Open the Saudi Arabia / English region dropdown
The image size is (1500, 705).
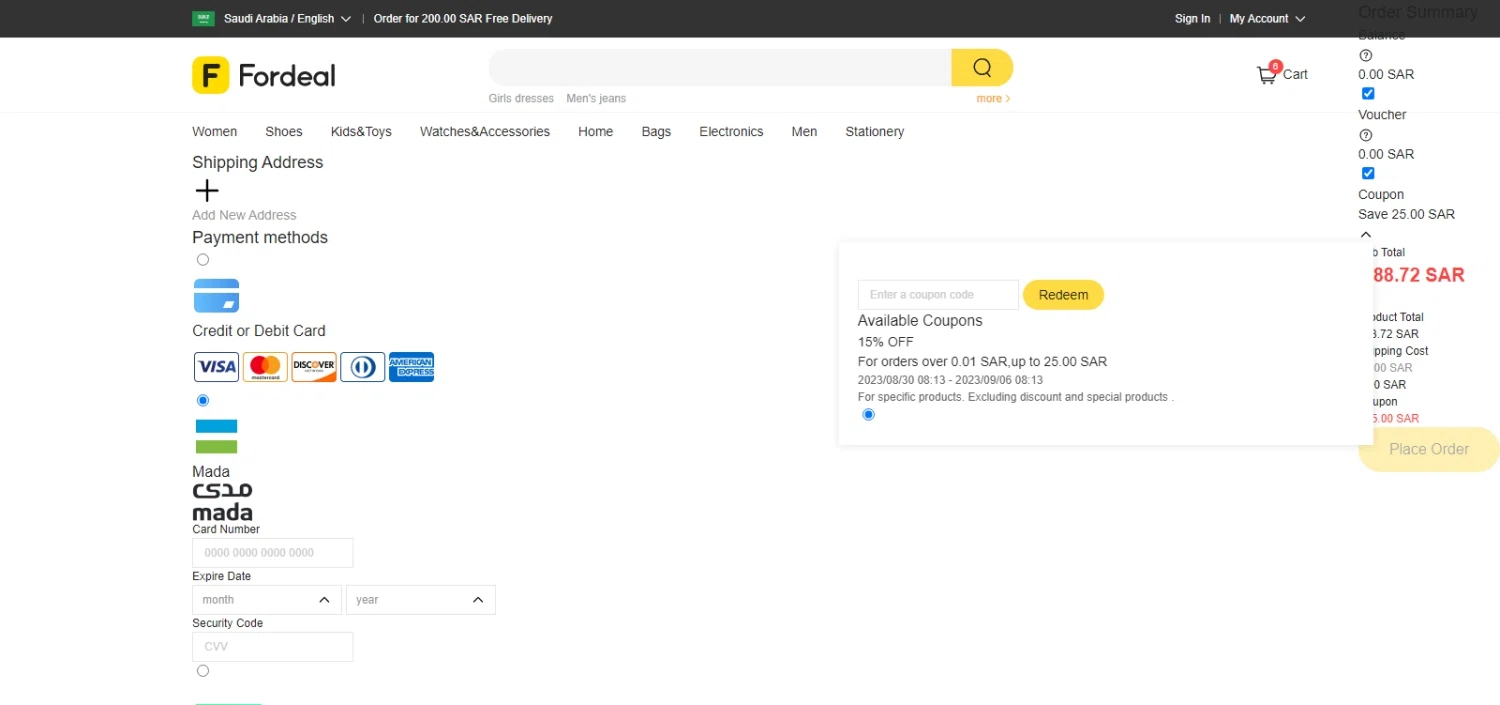(x=287, y=18)
